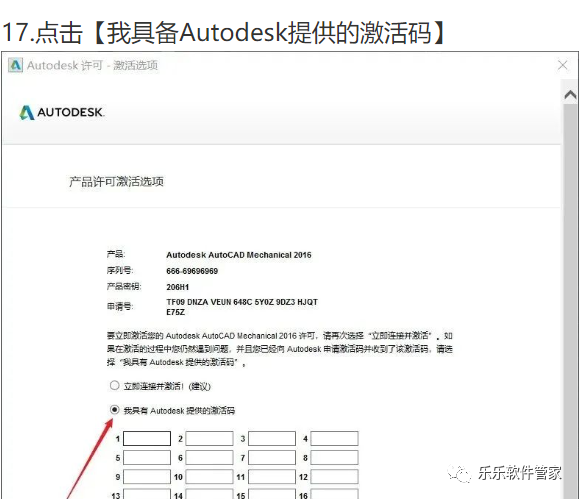Click activation code field 7
580x499 pixels.
point(272,458)
